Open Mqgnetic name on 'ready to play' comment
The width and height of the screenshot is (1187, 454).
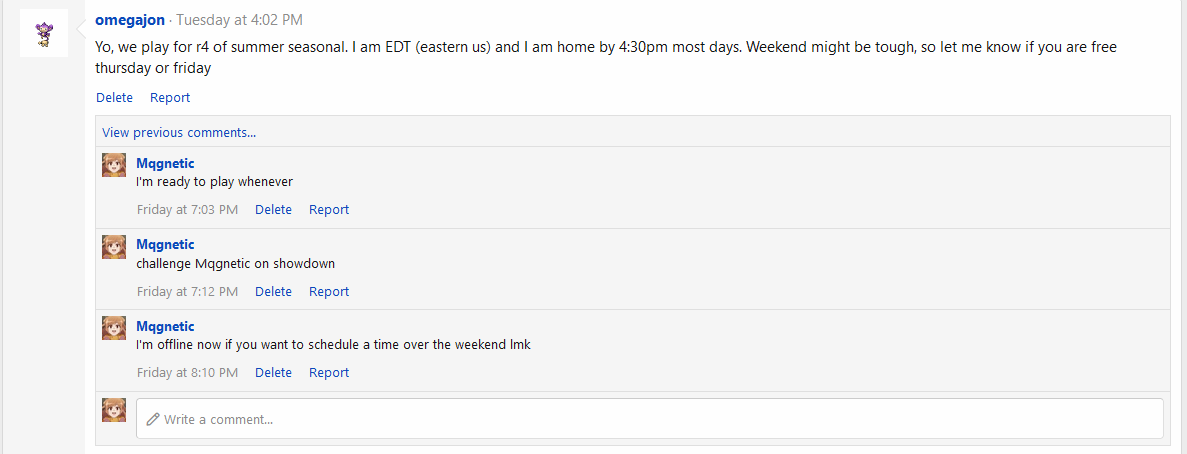165,163
